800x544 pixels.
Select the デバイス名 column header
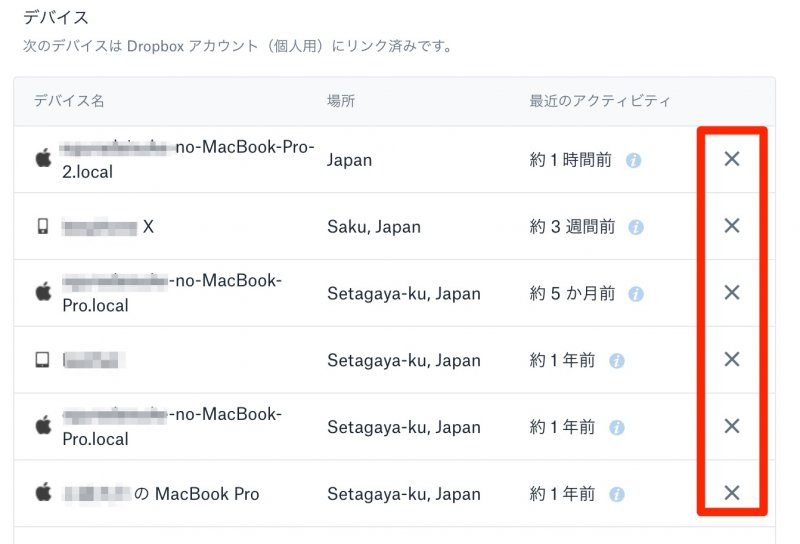pos(69,101)
